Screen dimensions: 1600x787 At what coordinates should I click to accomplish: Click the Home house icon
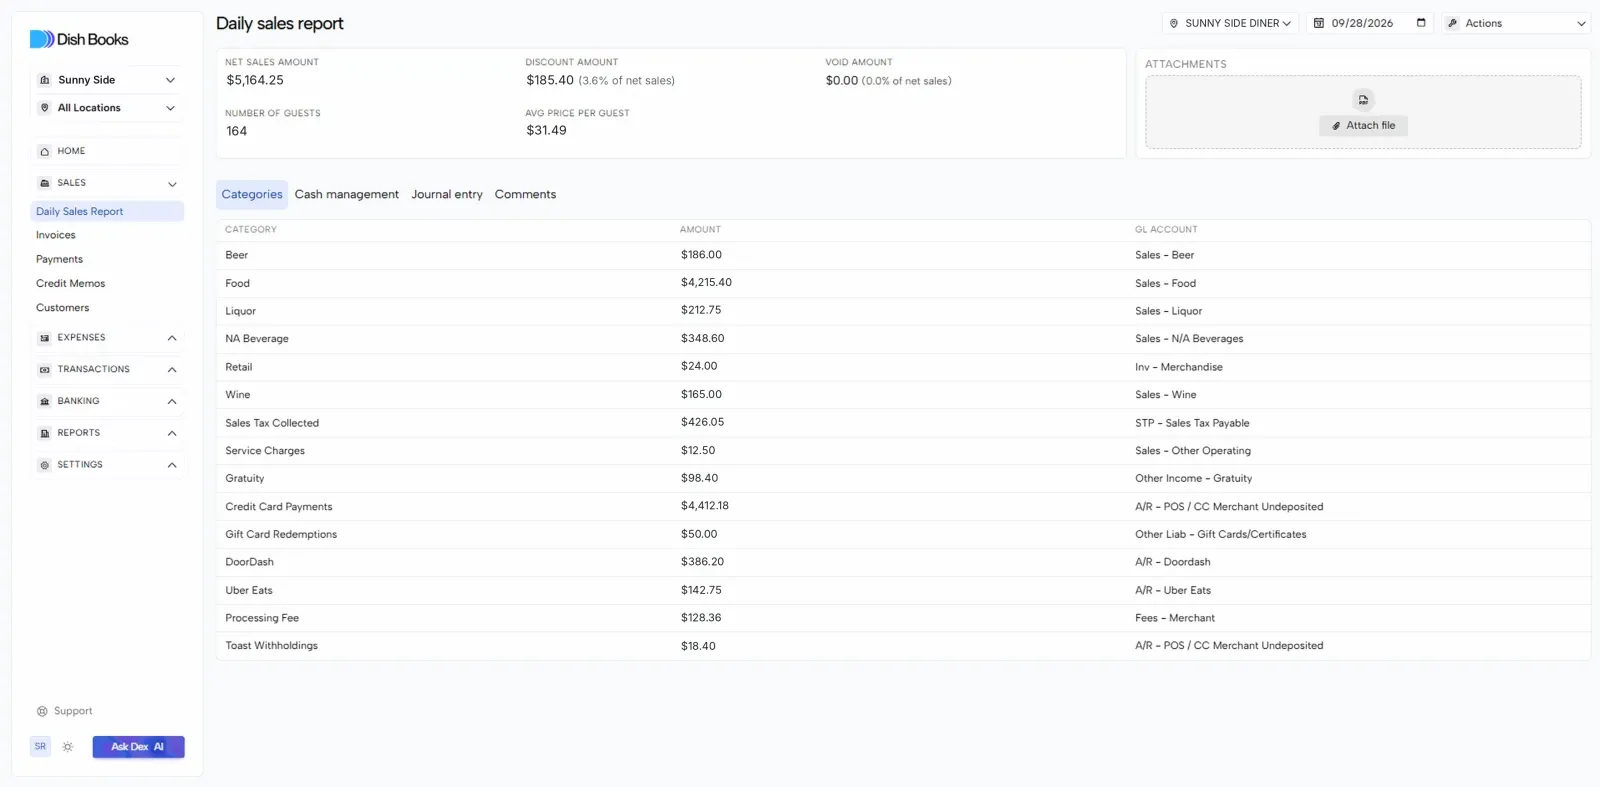pyautogui.click(x=44, y=152)
